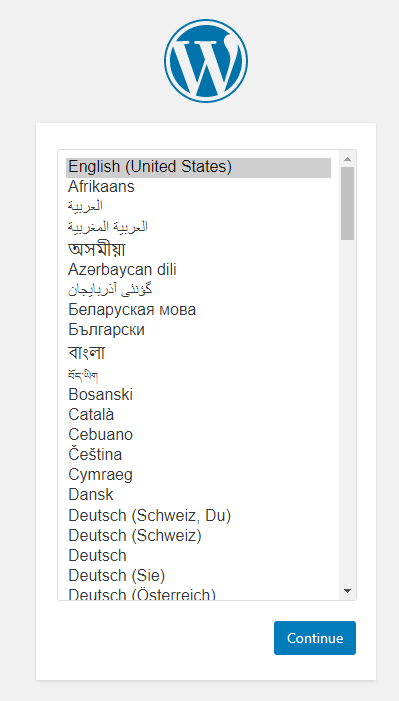Select Deutsch (Sie) in the list
The width and height of the screenshot is (399, 701).
[x=199, y=576]
